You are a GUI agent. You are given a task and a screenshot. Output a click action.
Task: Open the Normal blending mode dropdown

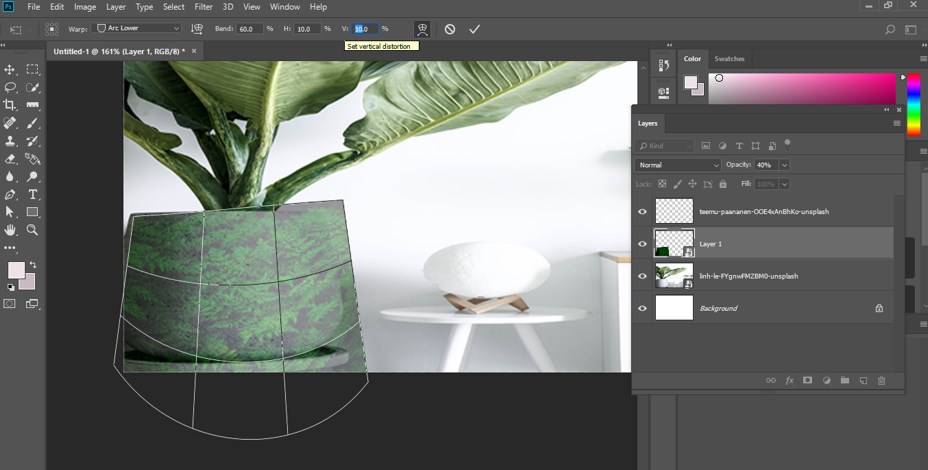(678, 164)
